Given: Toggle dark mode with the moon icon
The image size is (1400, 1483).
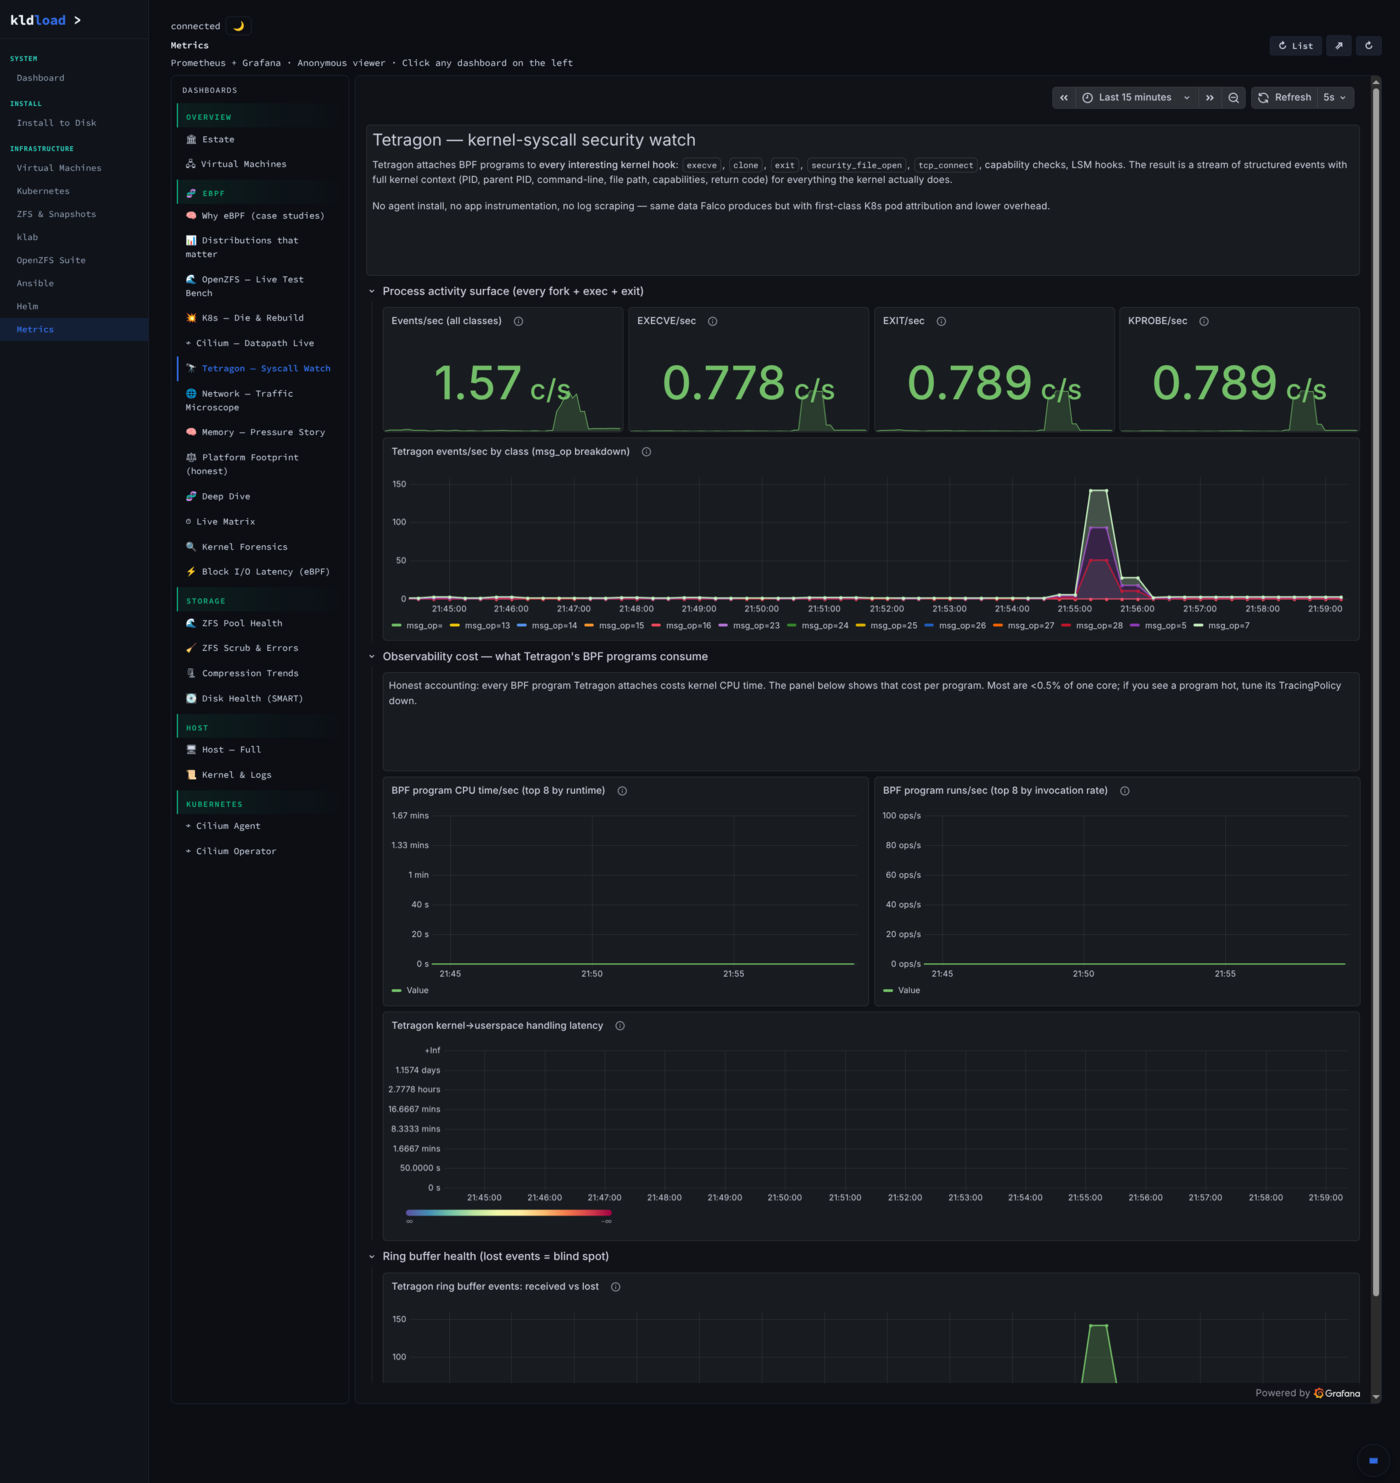Looking at the screenshot, I should click(x=238, y=26).
